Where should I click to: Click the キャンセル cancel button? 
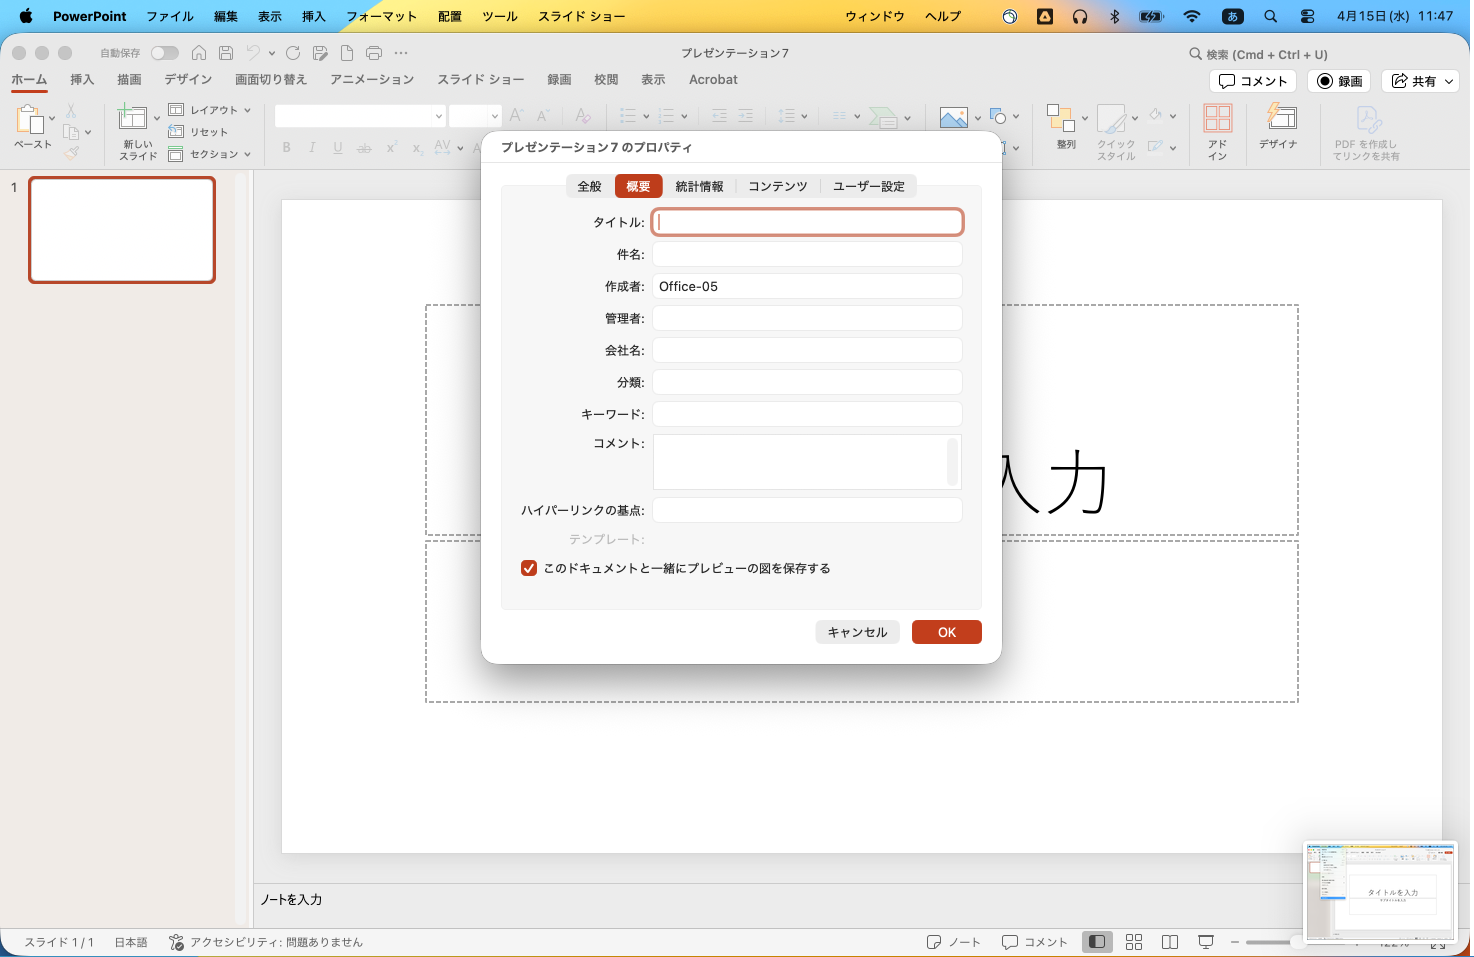pos(857,632)
